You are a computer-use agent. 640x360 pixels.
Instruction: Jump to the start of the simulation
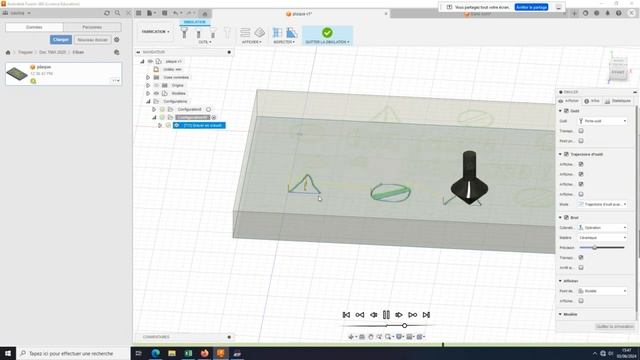point(346,315)
